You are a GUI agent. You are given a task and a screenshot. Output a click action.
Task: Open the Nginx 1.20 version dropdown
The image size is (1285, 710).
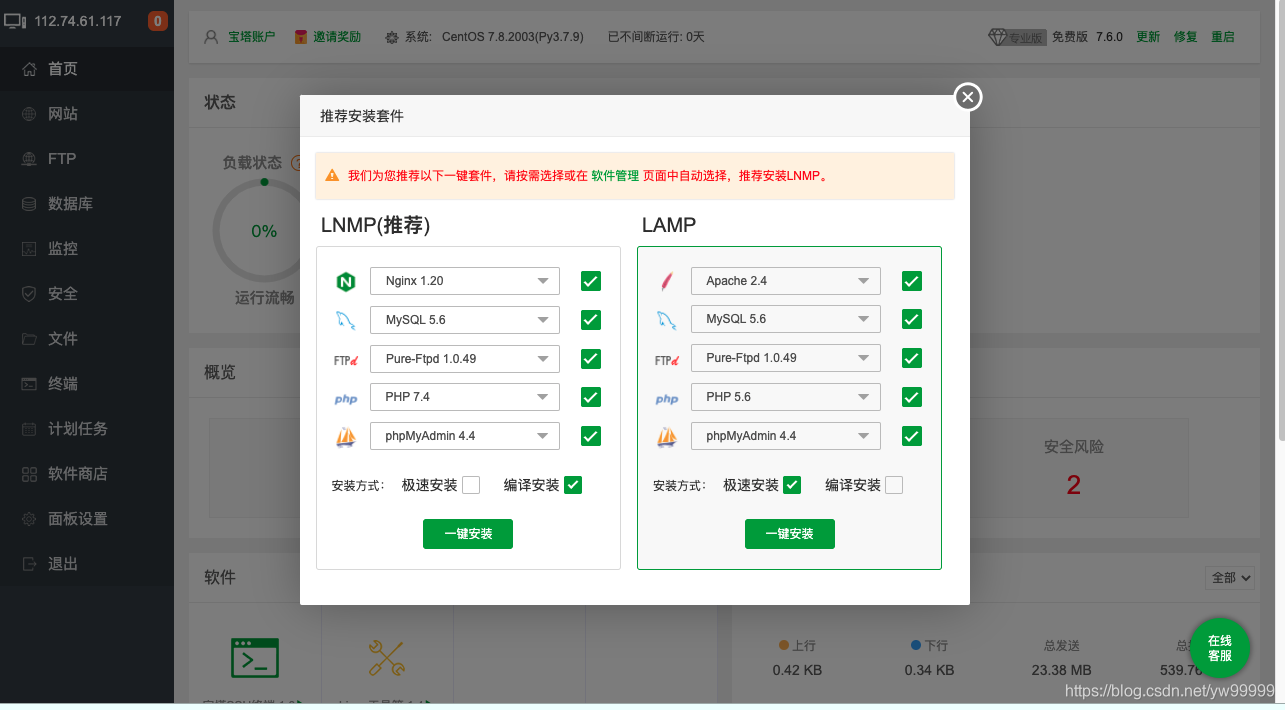click(x=465, y=281)
